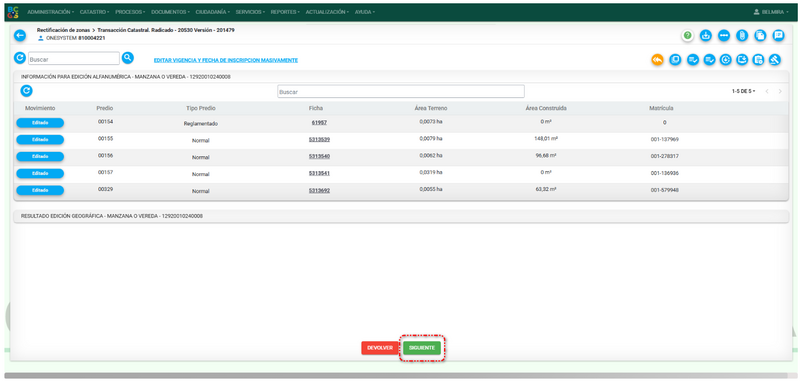Open the ADMINISTRACIÓN menu
Screen dimensions: 800x383
point(51,12)
